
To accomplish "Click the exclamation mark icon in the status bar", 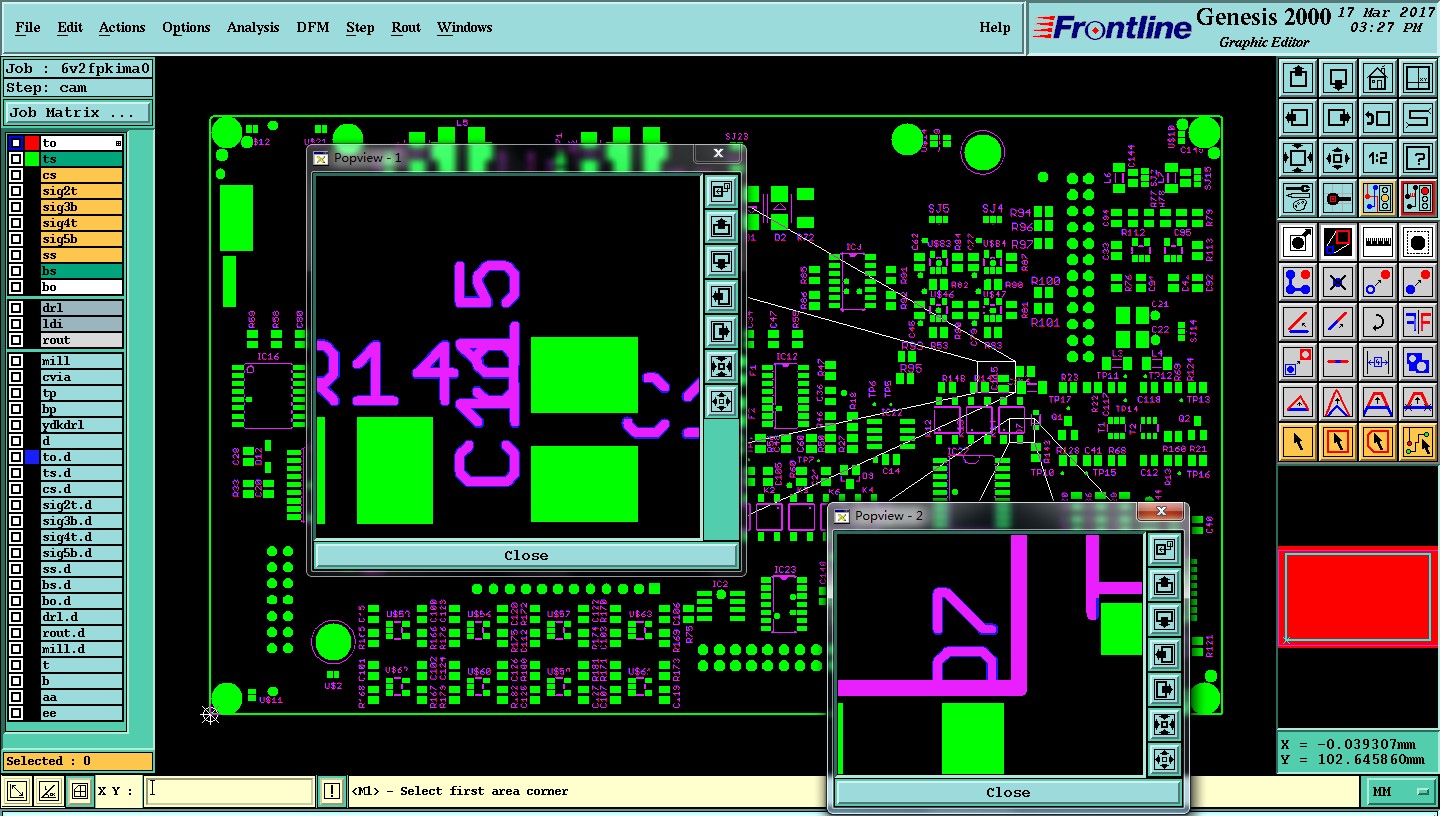I will [332, 791].
